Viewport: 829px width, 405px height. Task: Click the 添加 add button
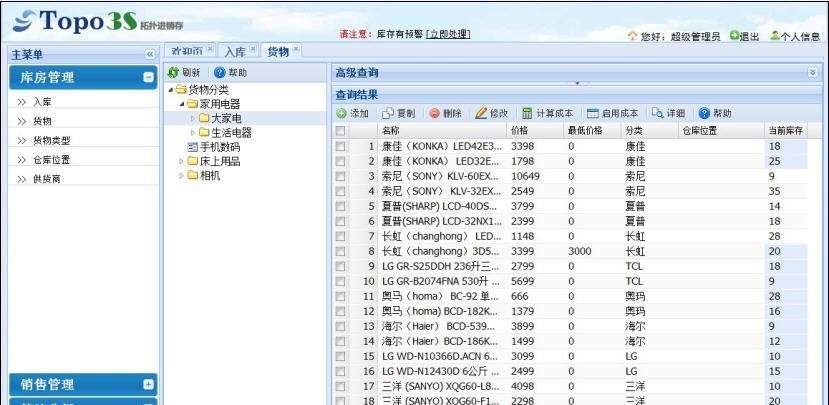[x=353, y=113]
